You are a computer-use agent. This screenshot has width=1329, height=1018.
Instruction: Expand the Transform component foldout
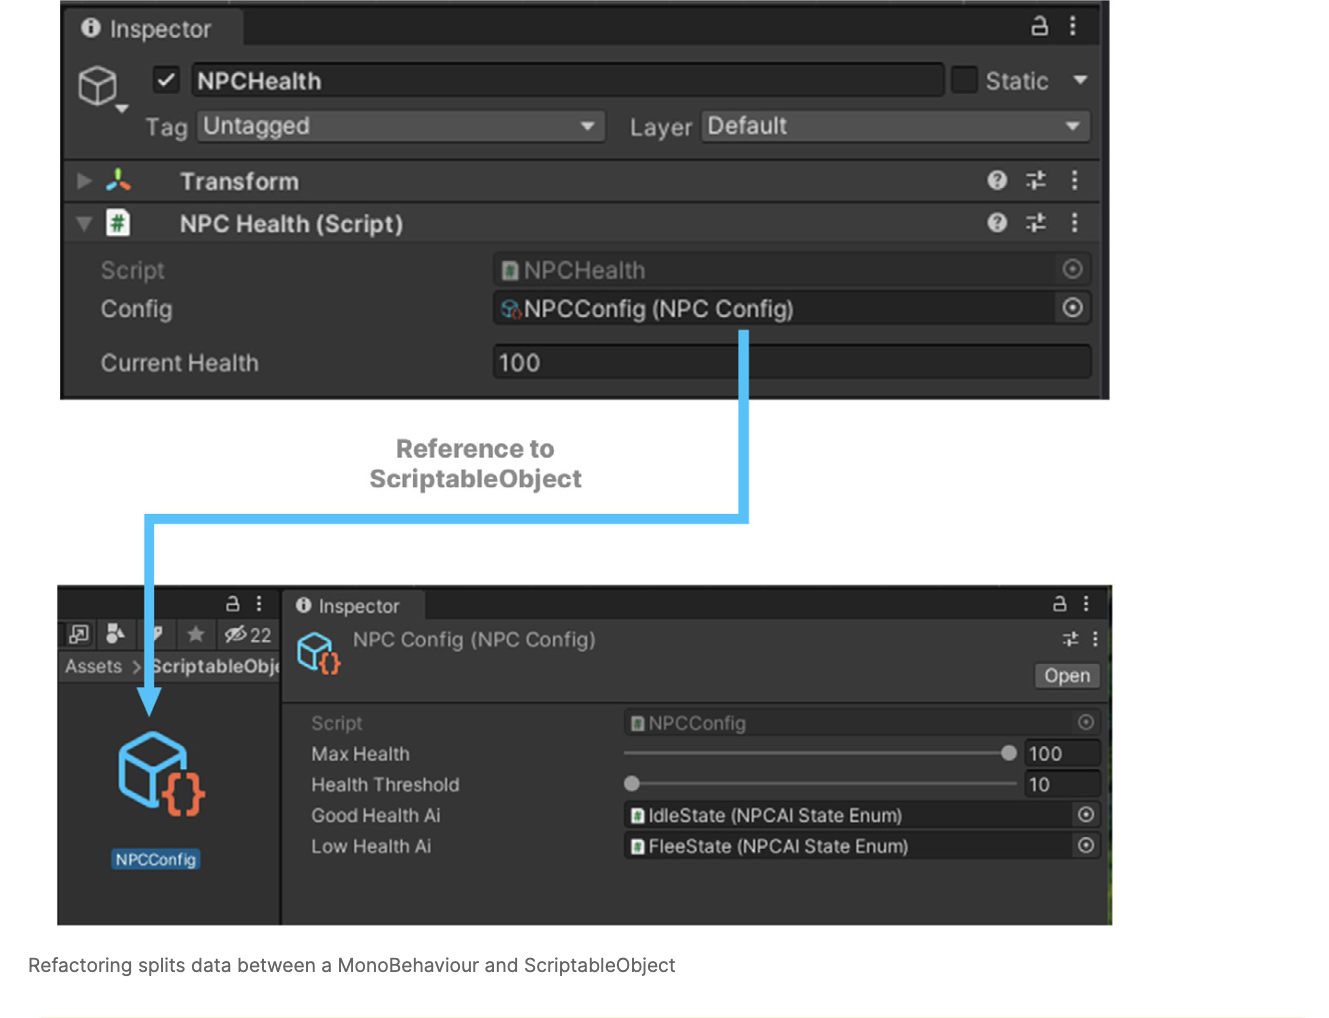click(x=84, y=181)
